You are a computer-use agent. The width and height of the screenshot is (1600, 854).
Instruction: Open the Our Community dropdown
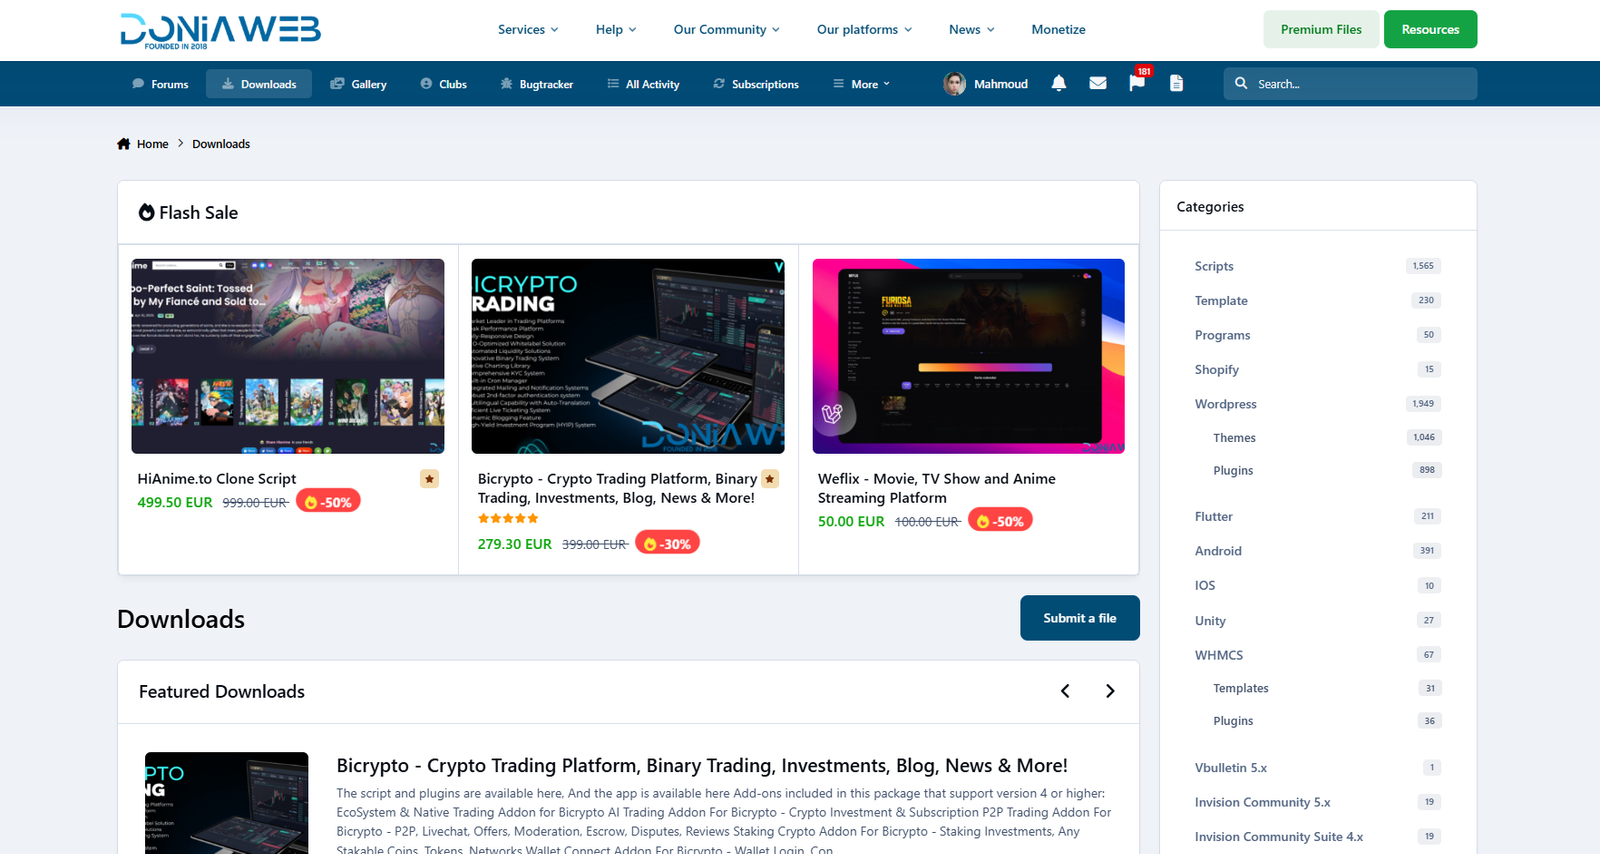pyautogui.click(x=726, y=30)
